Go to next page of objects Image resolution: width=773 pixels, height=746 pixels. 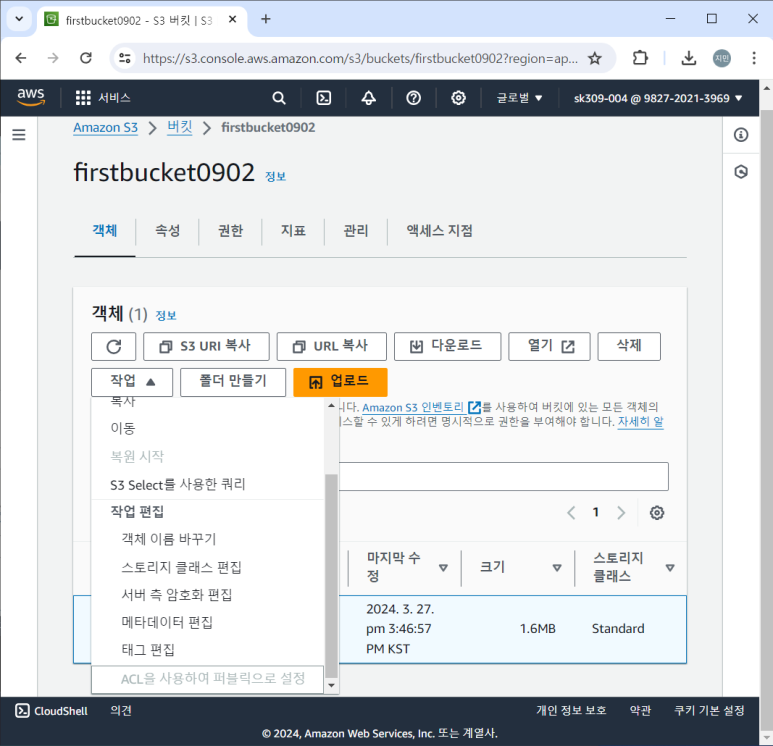coord(621,513)
